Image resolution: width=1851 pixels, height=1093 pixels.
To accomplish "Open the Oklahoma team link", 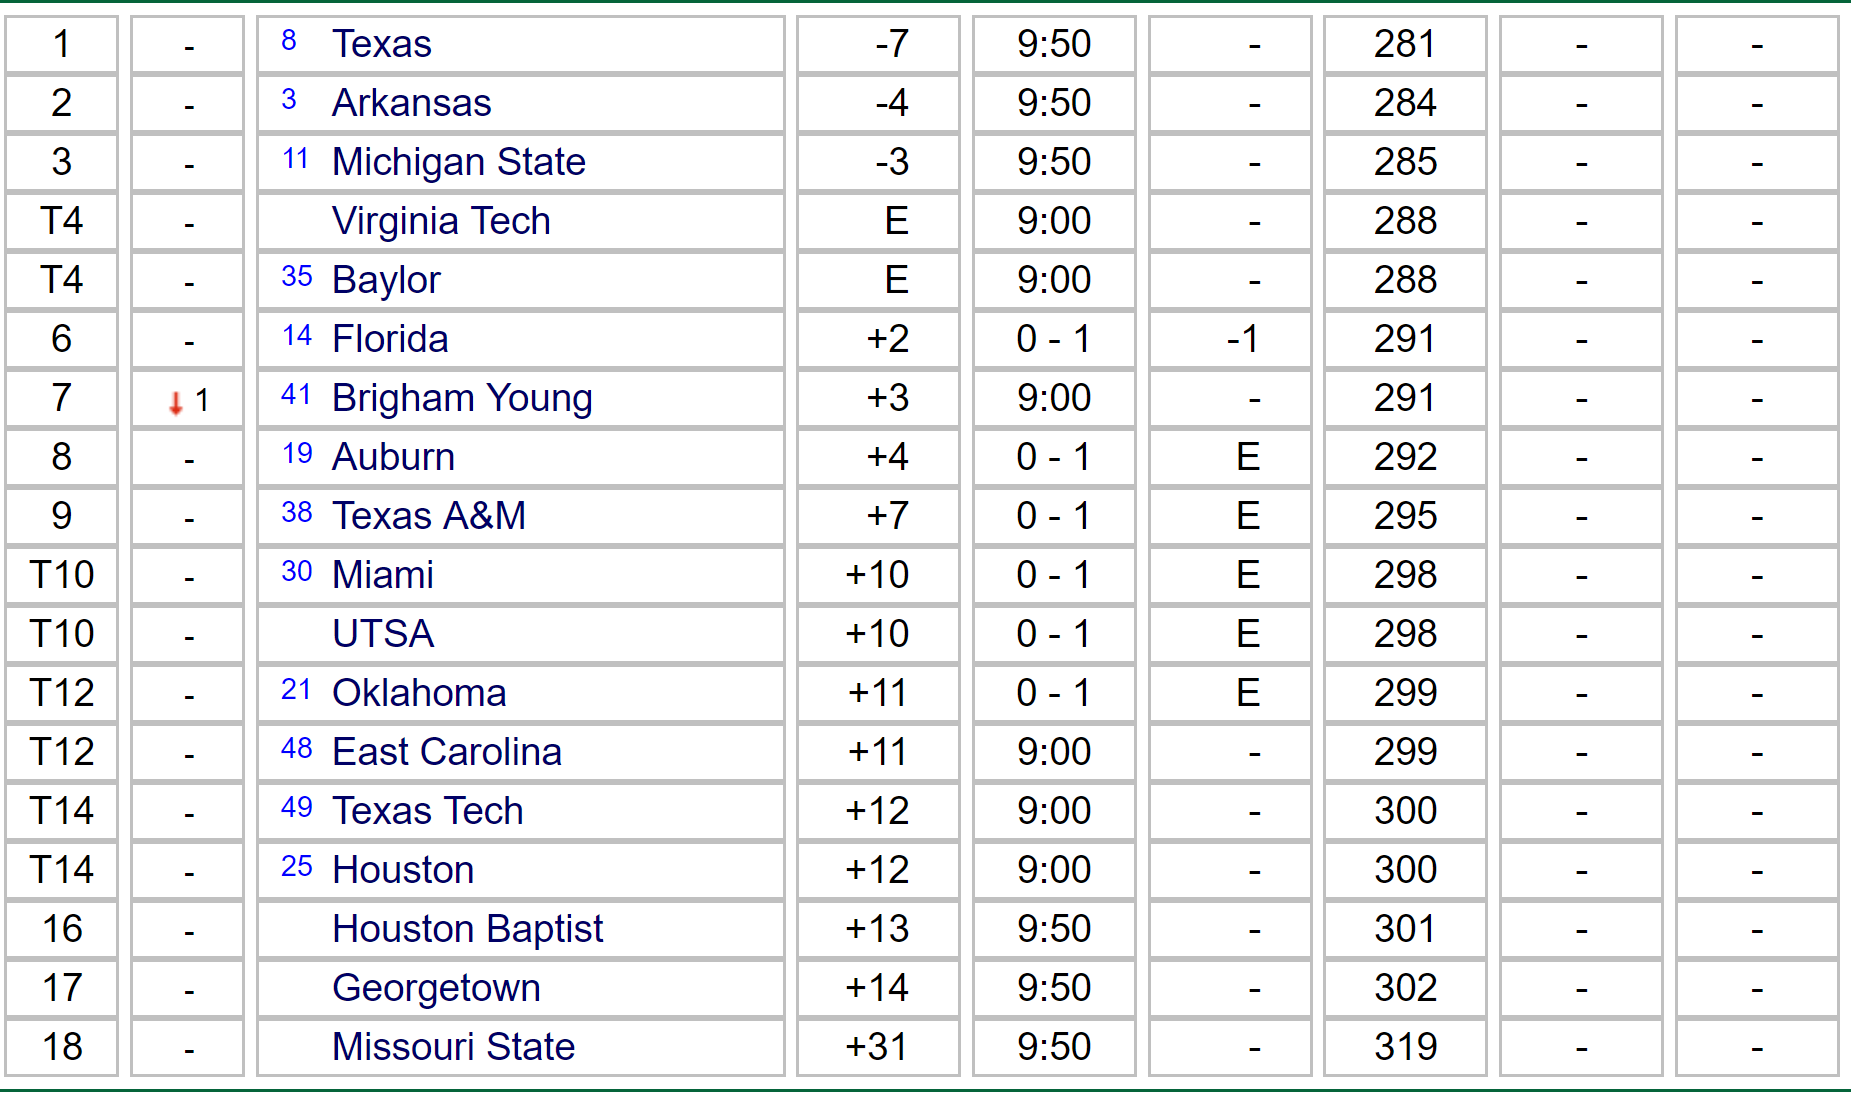I will tap(419, 693).
